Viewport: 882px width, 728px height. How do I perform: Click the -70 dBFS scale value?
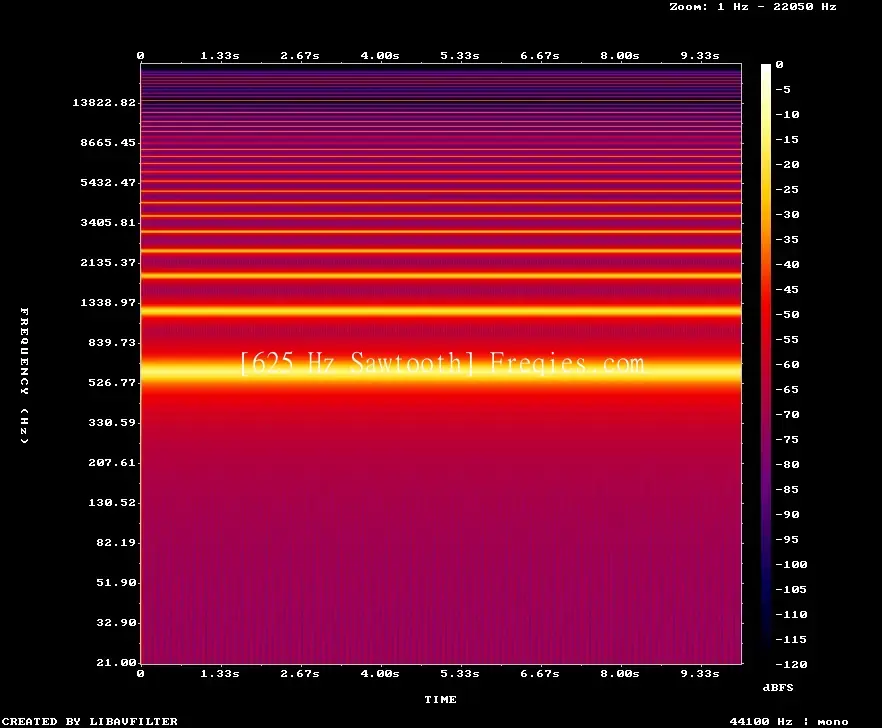[787, 415]
